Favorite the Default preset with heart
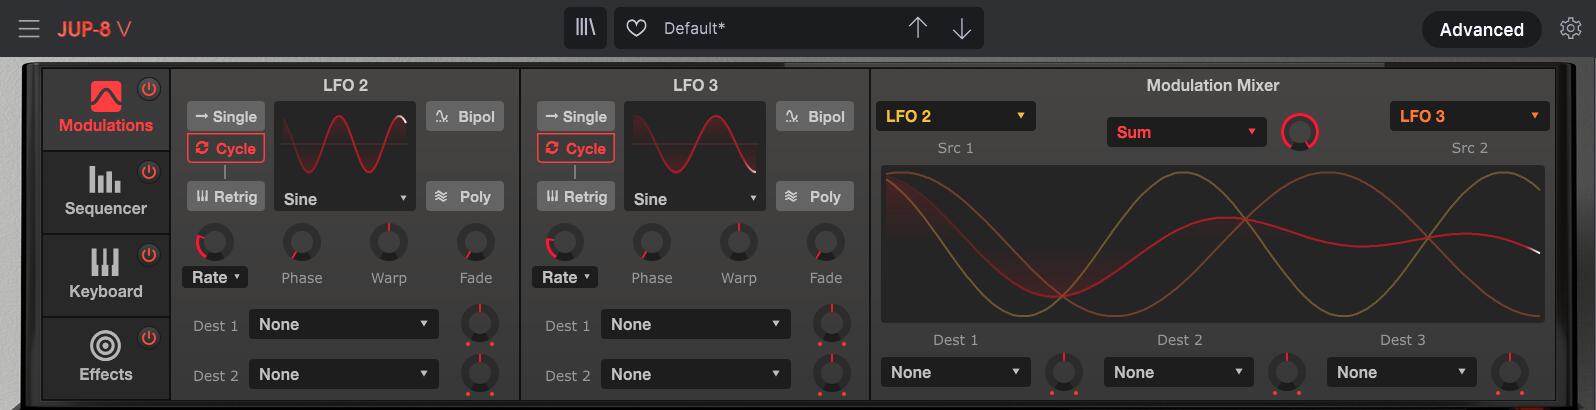The width and height of the screenshot is (1596, 410). click(636, 28)
